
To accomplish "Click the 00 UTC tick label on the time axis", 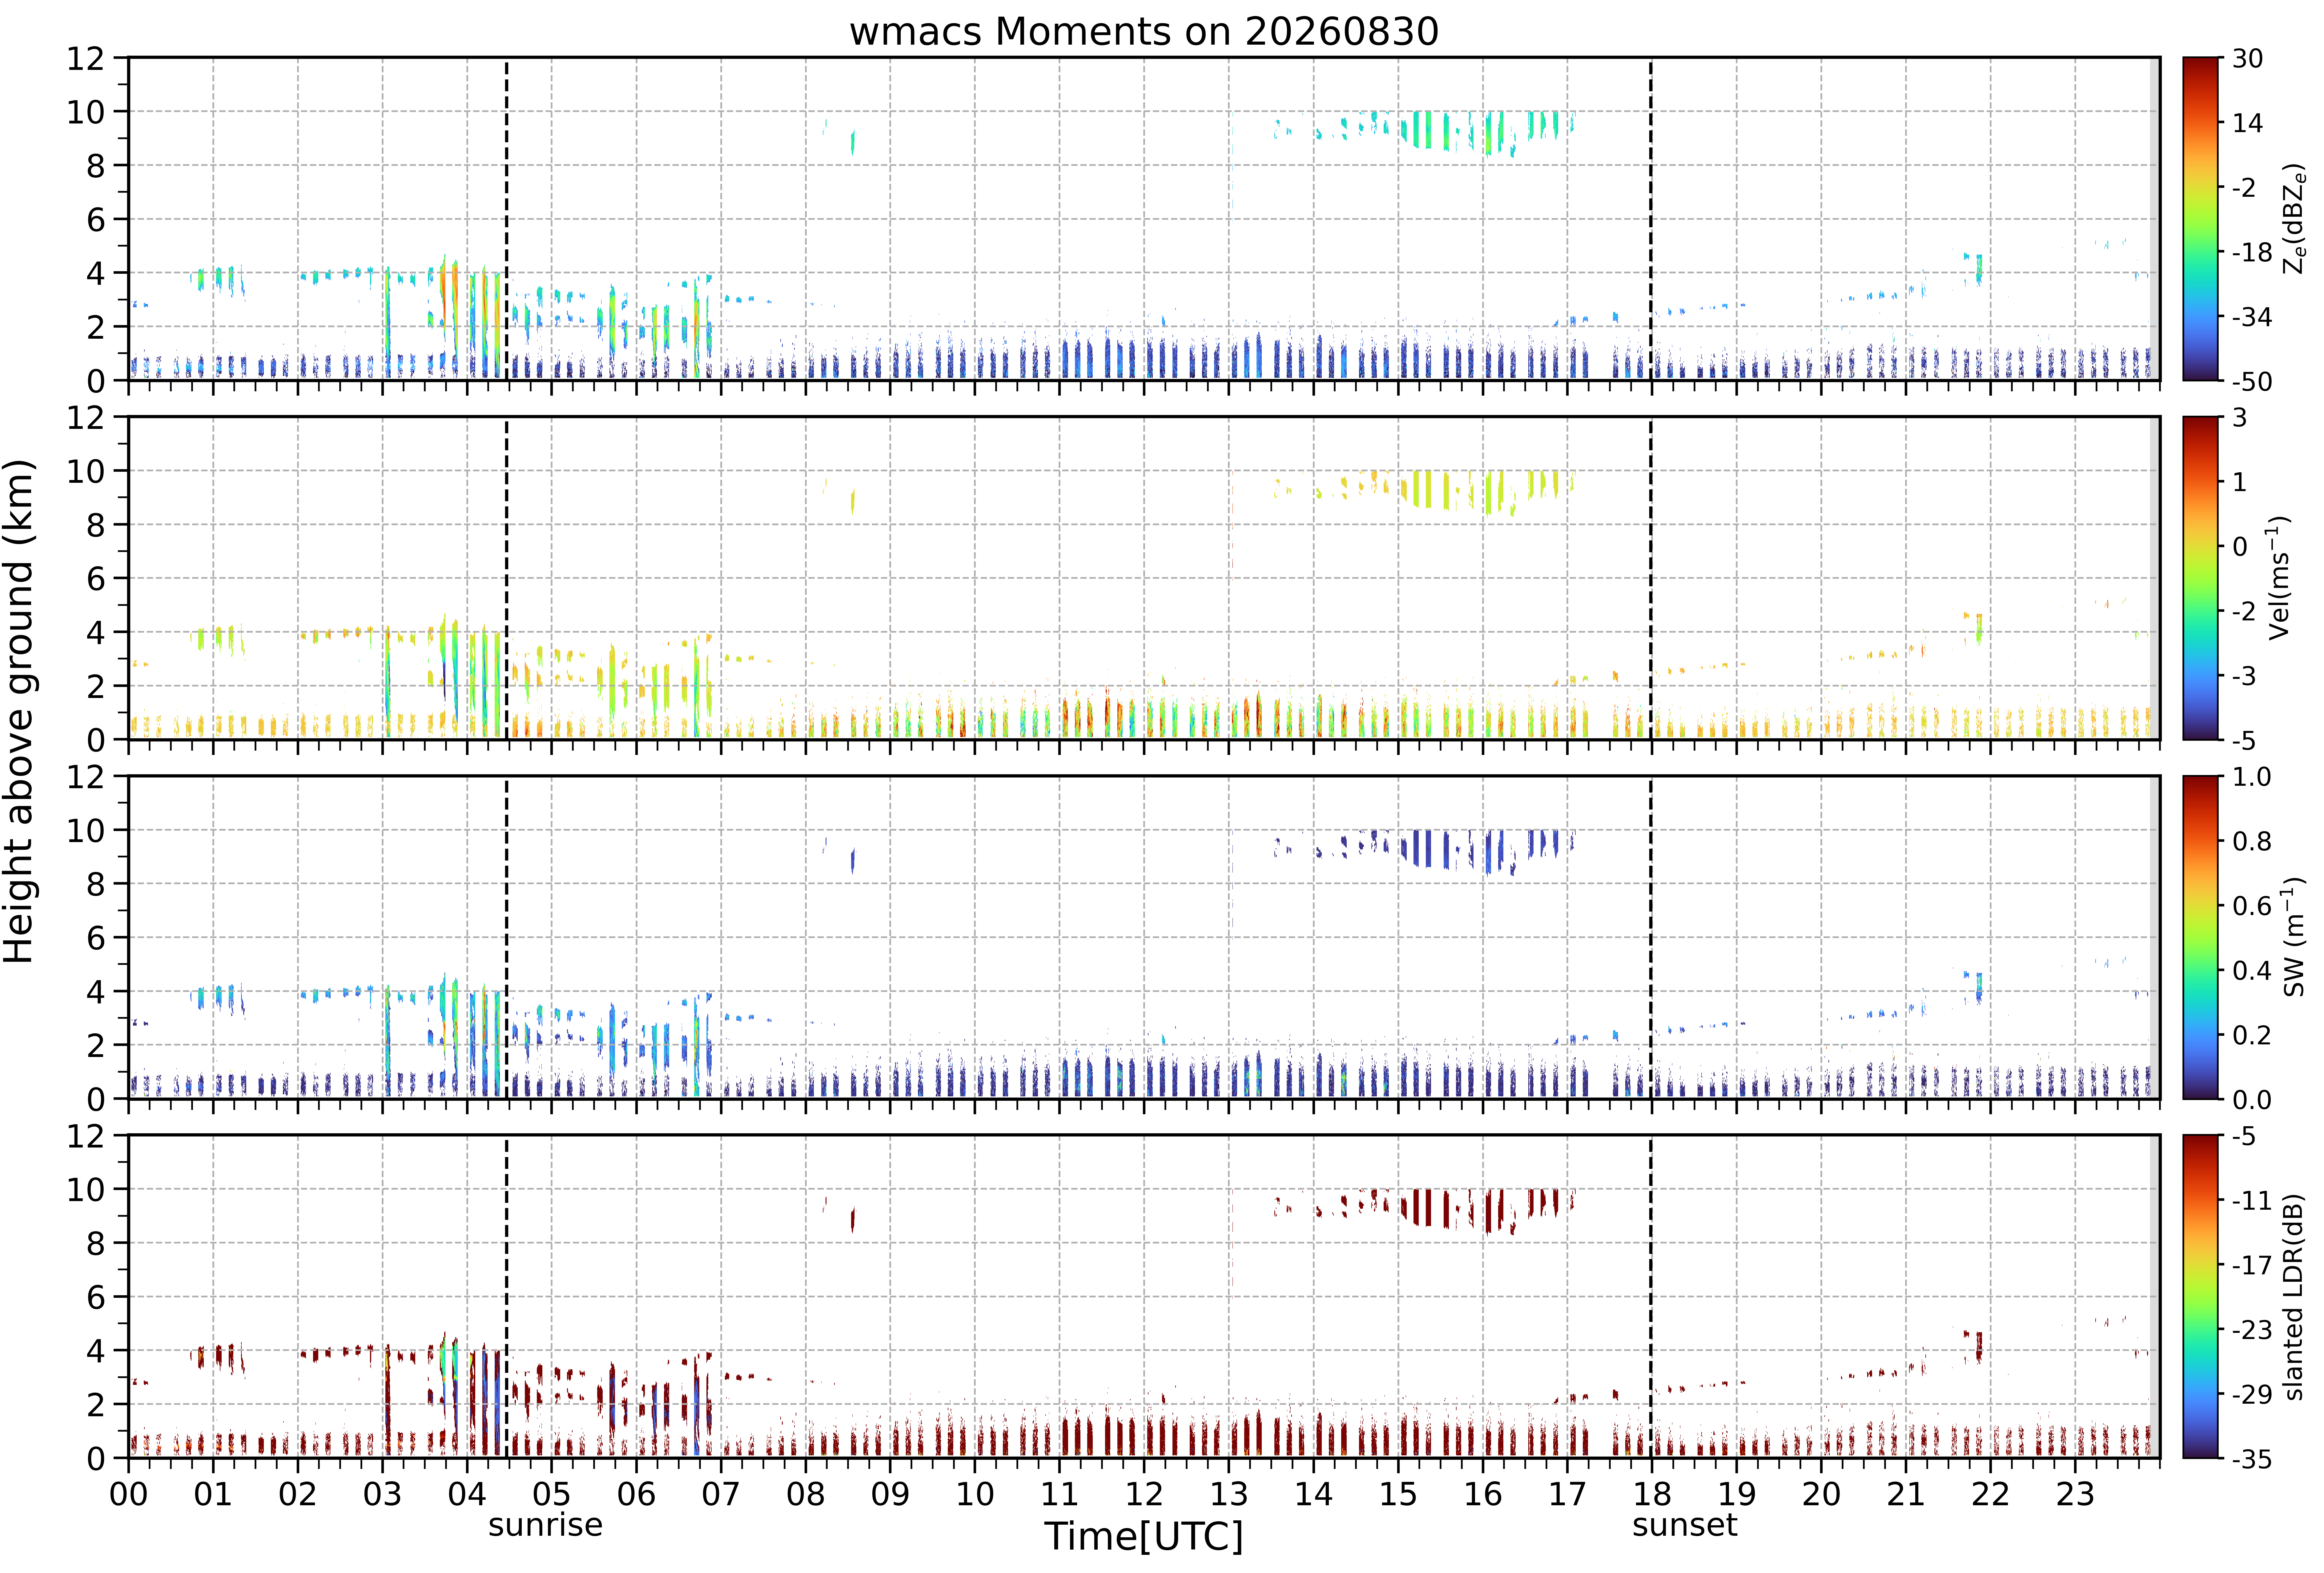I will (x=128, y=1494).
